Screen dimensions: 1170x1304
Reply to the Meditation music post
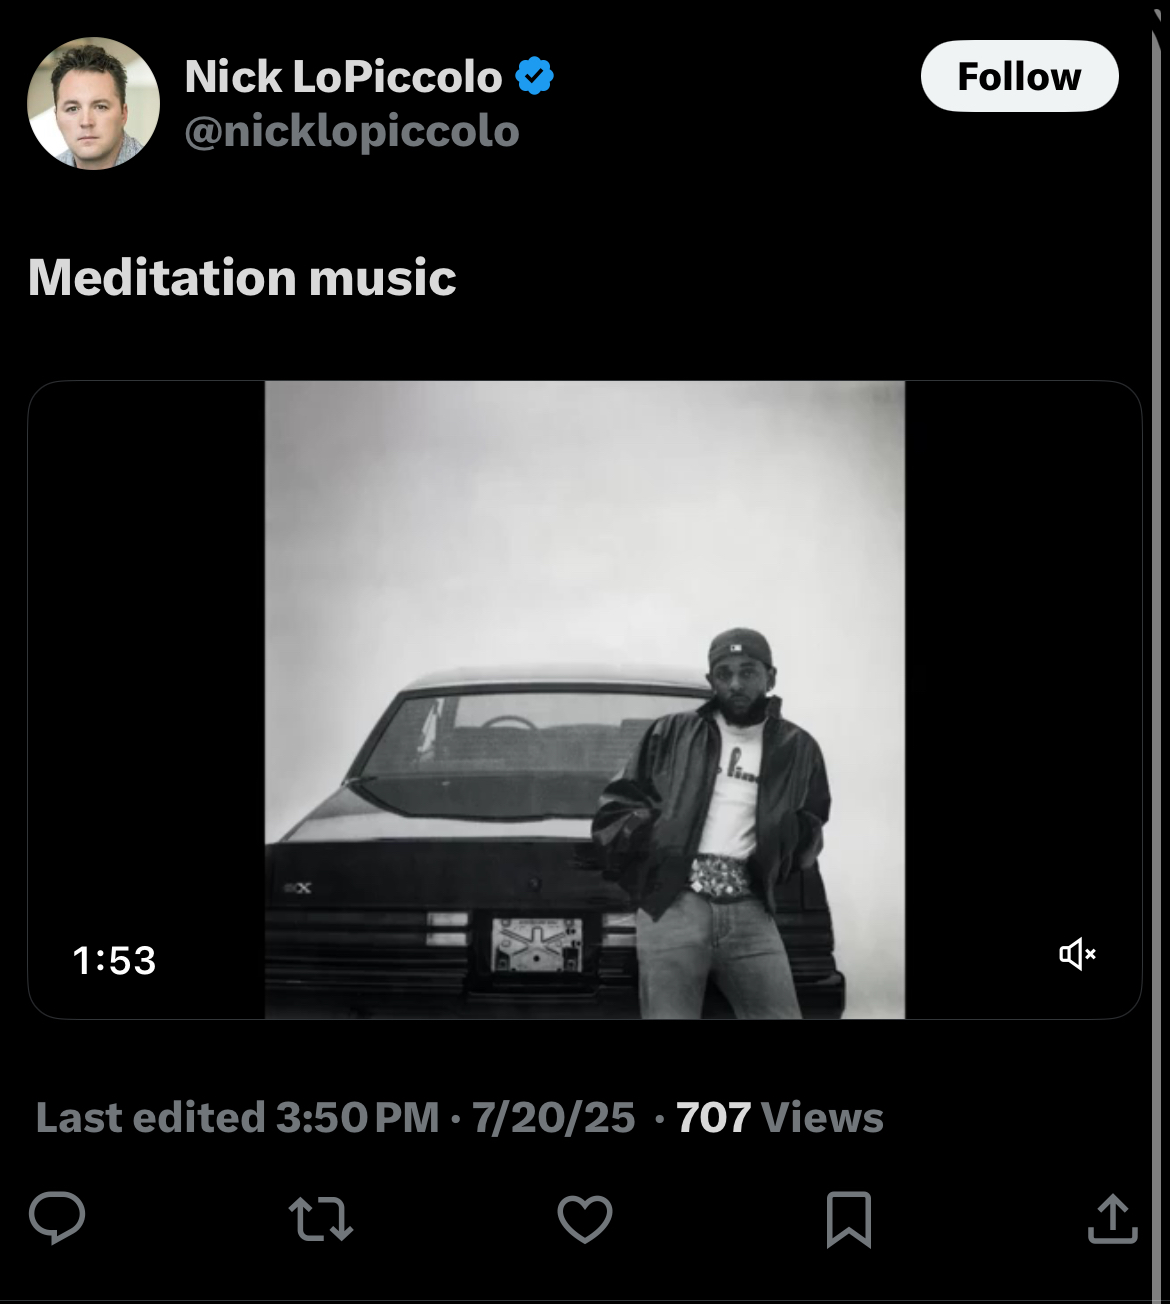[x=57, y=1217]
